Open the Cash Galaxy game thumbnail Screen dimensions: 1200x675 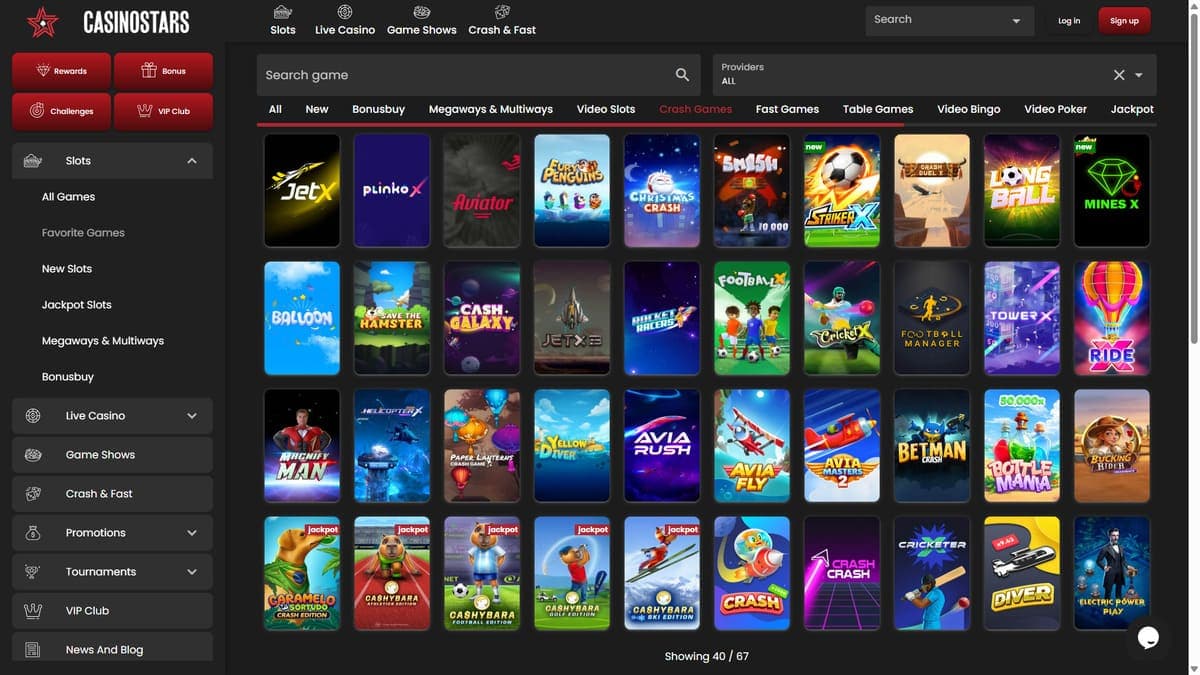coord(482,318)
